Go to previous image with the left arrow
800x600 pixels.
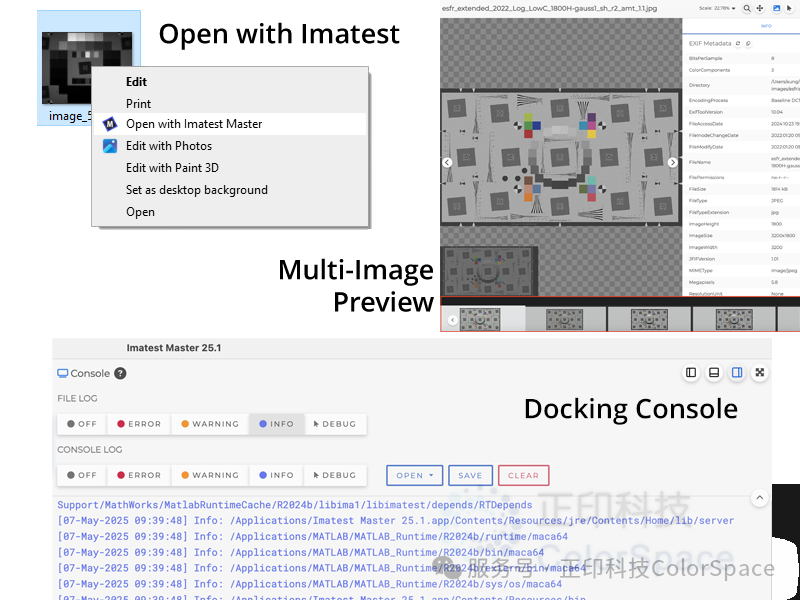point(447,162)
